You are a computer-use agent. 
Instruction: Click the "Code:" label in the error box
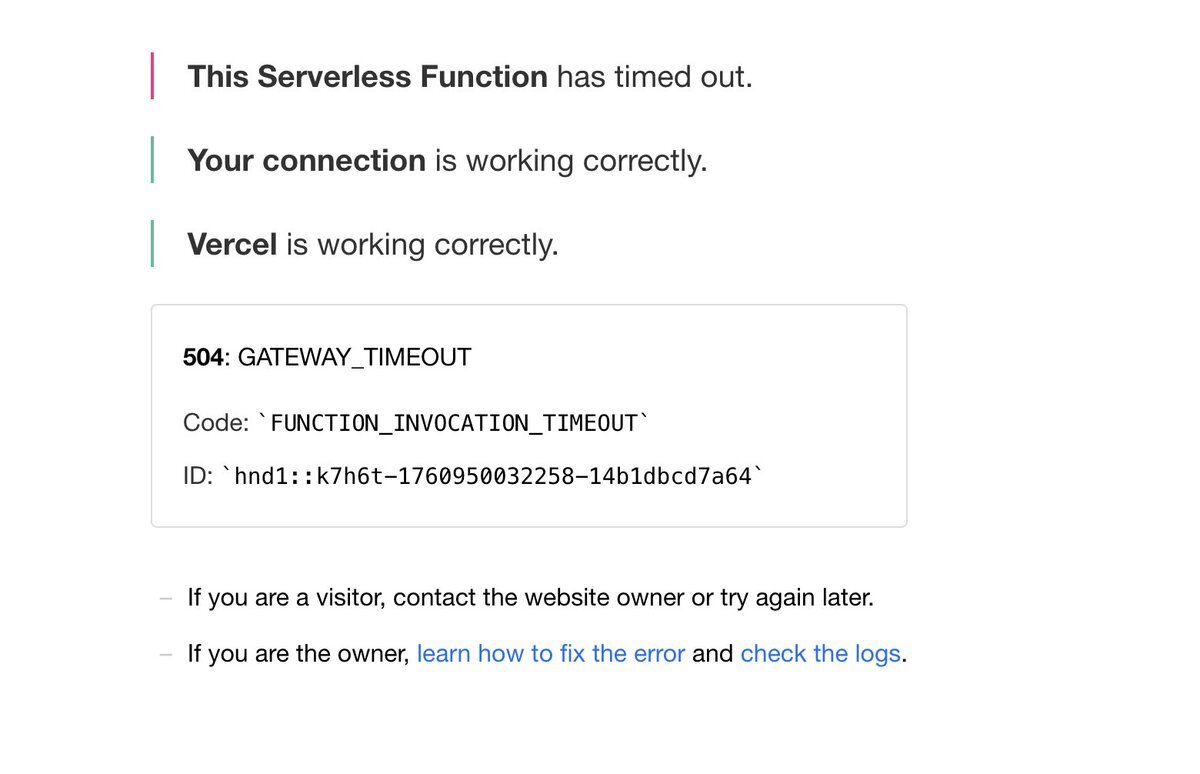pyautogui.click(x=216, y=423)
